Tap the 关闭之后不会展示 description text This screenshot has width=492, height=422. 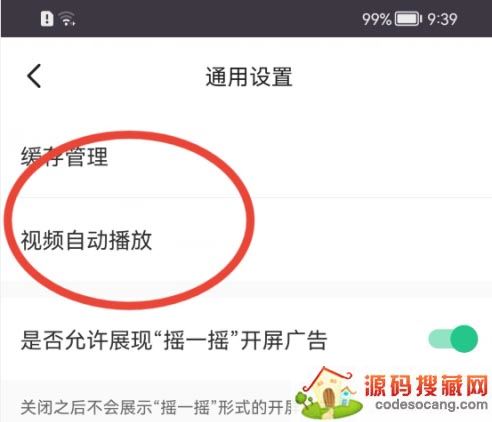(157, 407)
